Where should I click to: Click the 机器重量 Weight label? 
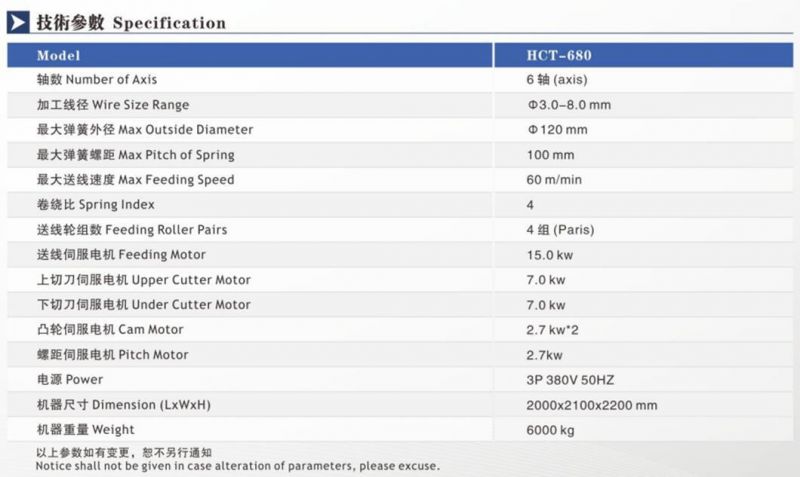[x=86, y=430]
